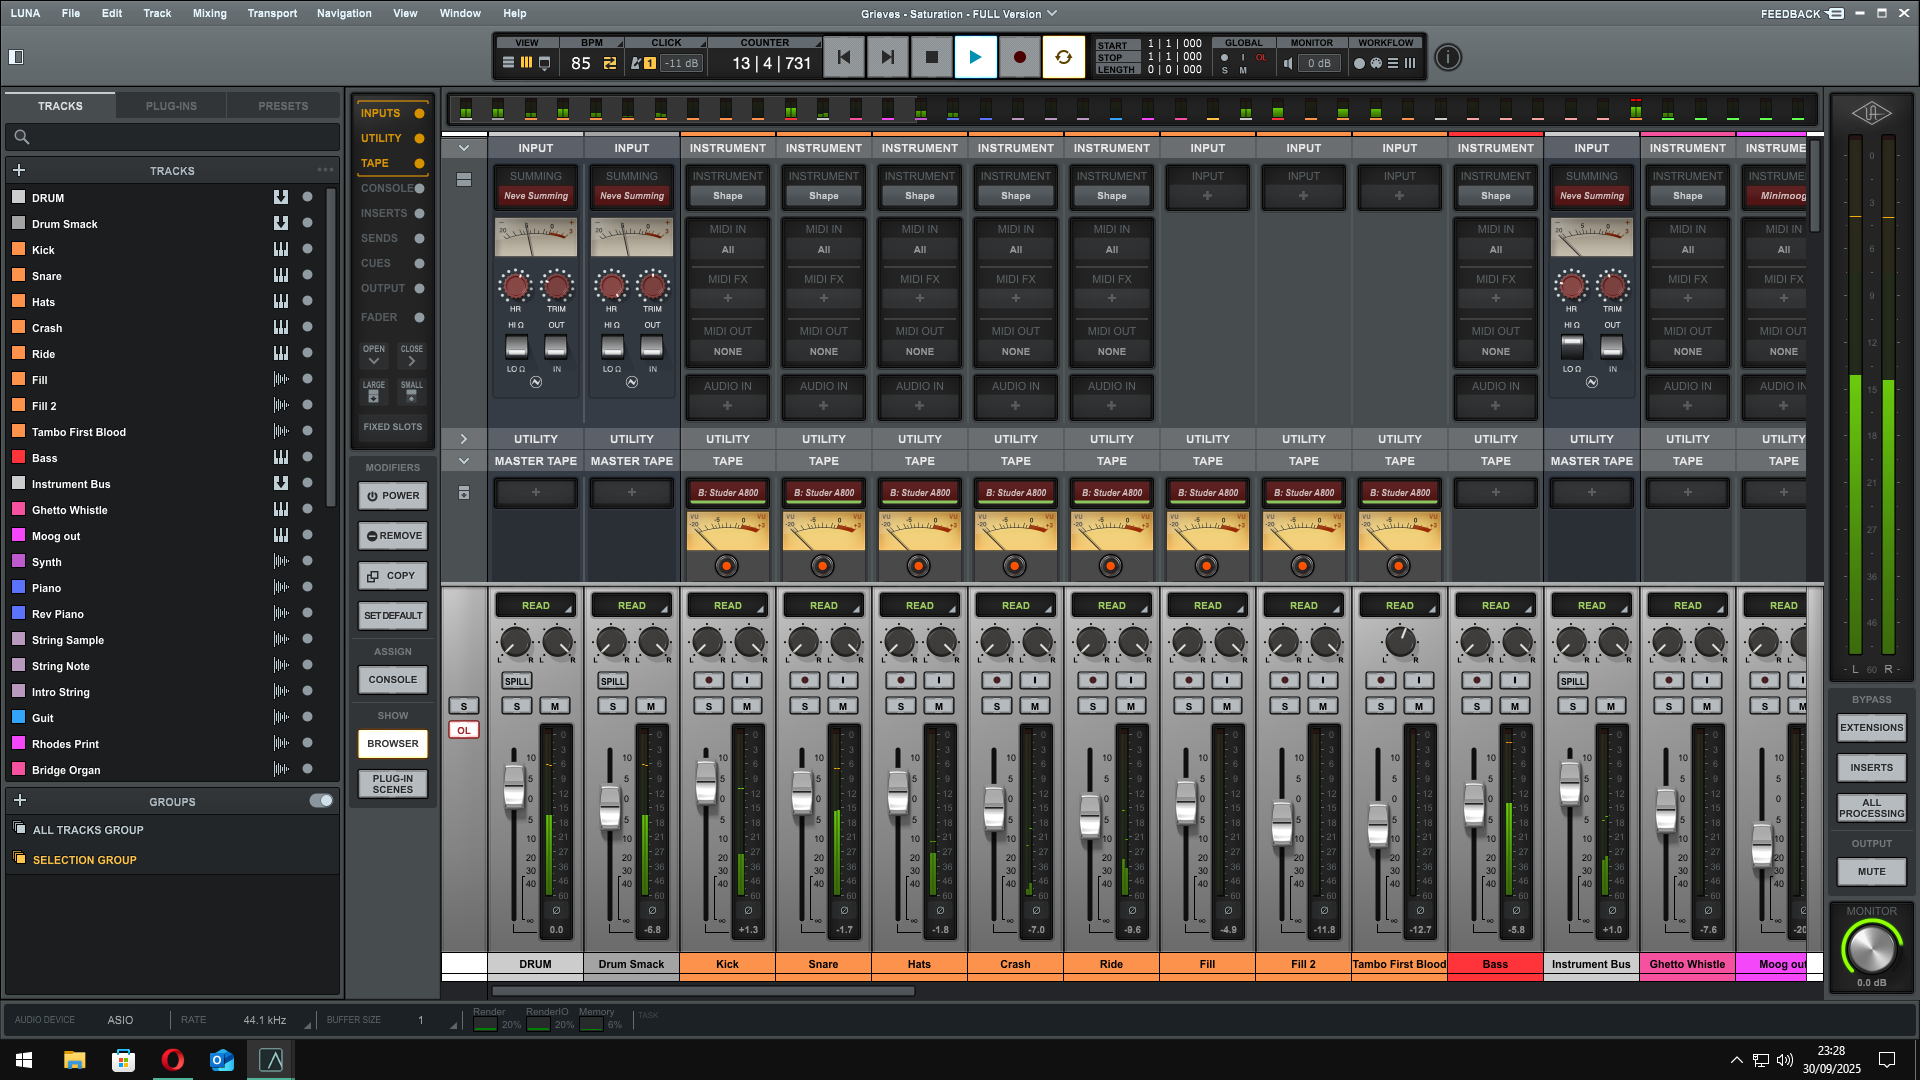1920x1080 pixels.
Task: Open the info panel icon
Action: pos(1447,58)
